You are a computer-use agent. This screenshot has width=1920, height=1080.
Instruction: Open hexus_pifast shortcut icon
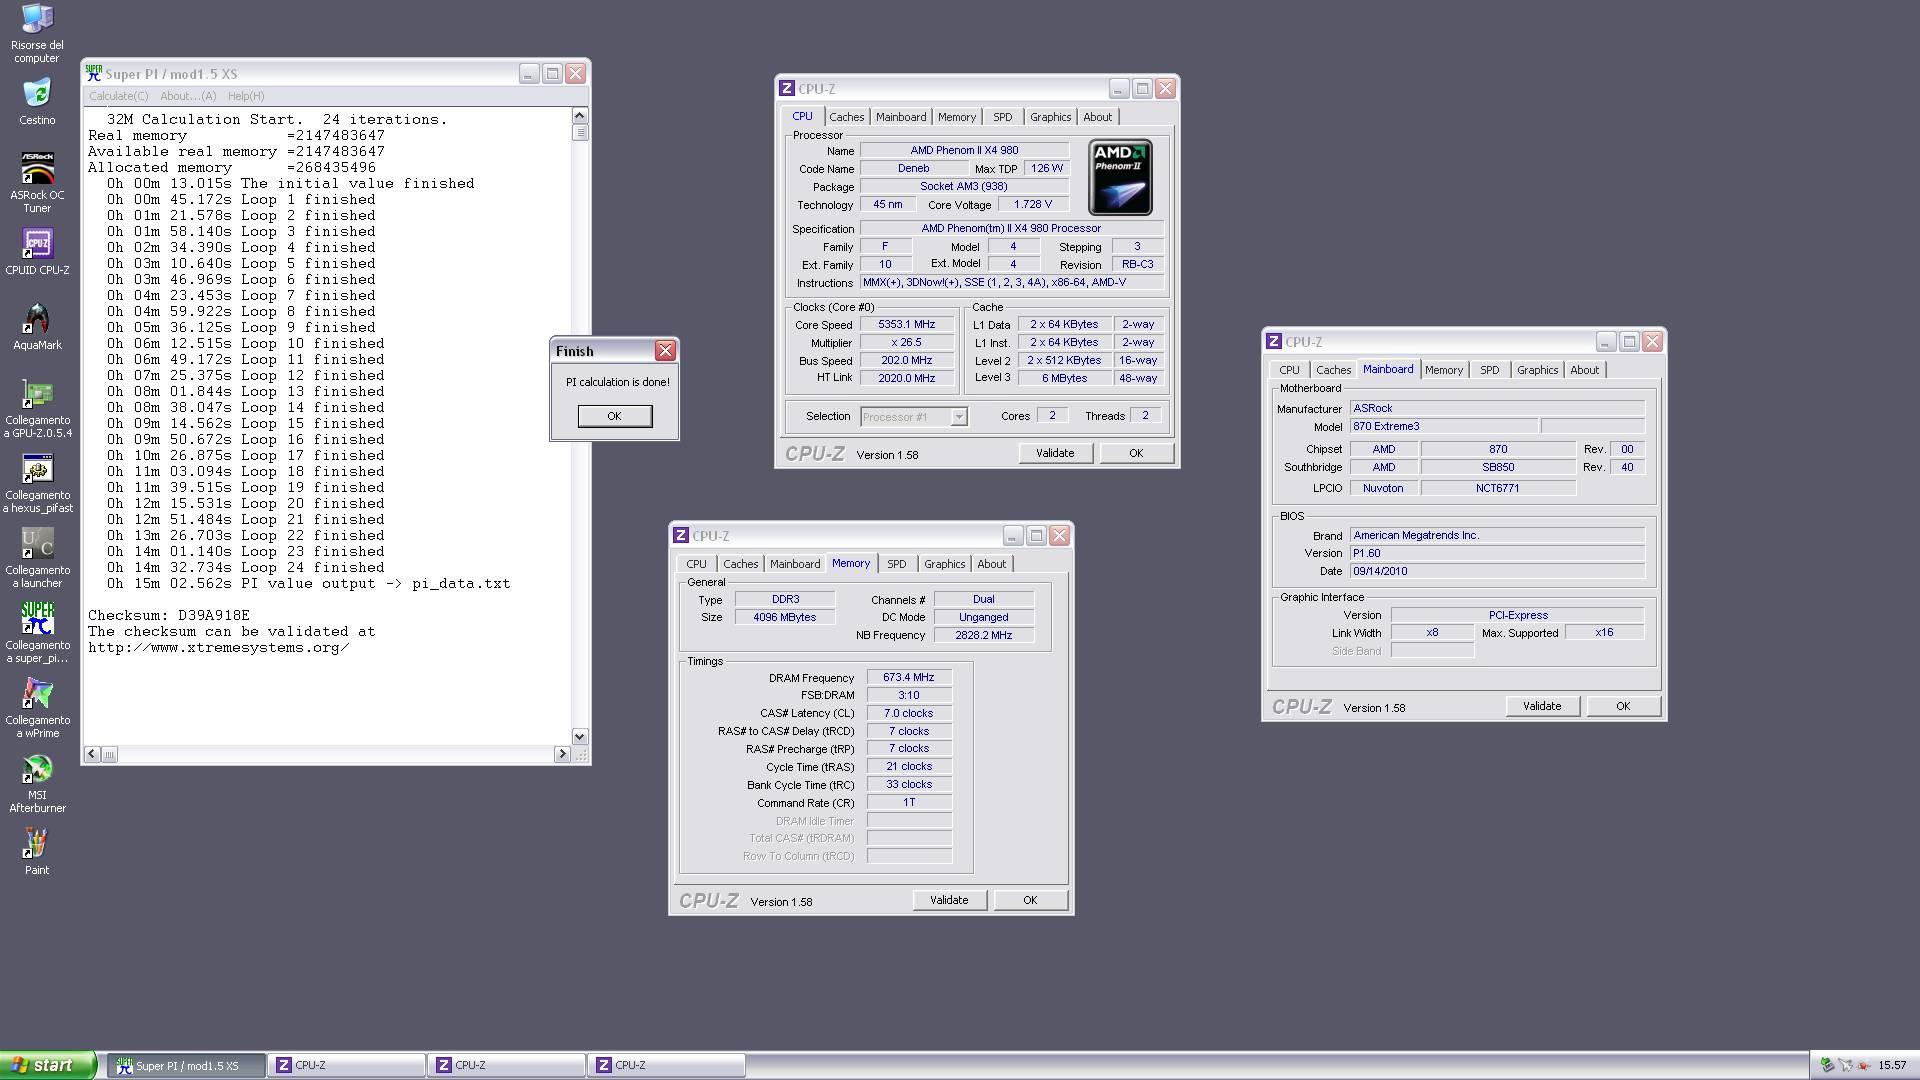pos(37,483)
